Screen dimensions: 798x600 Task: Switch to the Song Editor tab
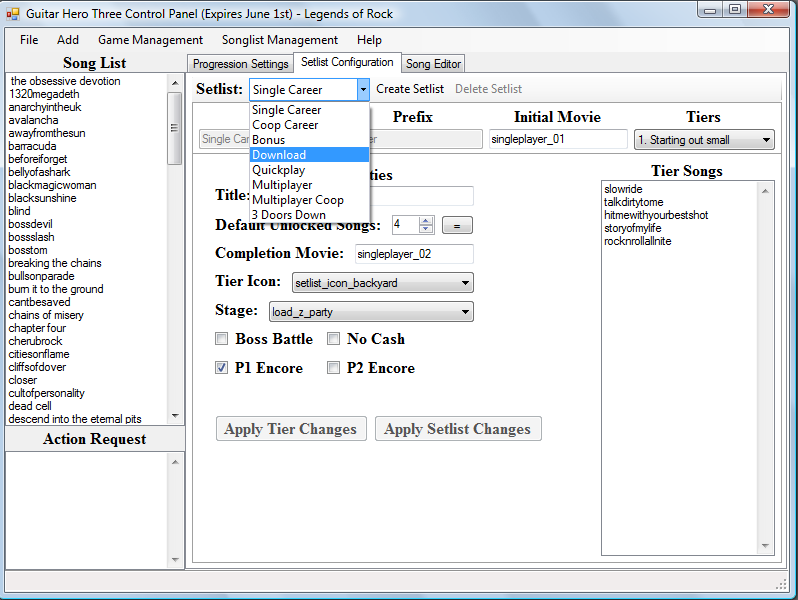433,64
